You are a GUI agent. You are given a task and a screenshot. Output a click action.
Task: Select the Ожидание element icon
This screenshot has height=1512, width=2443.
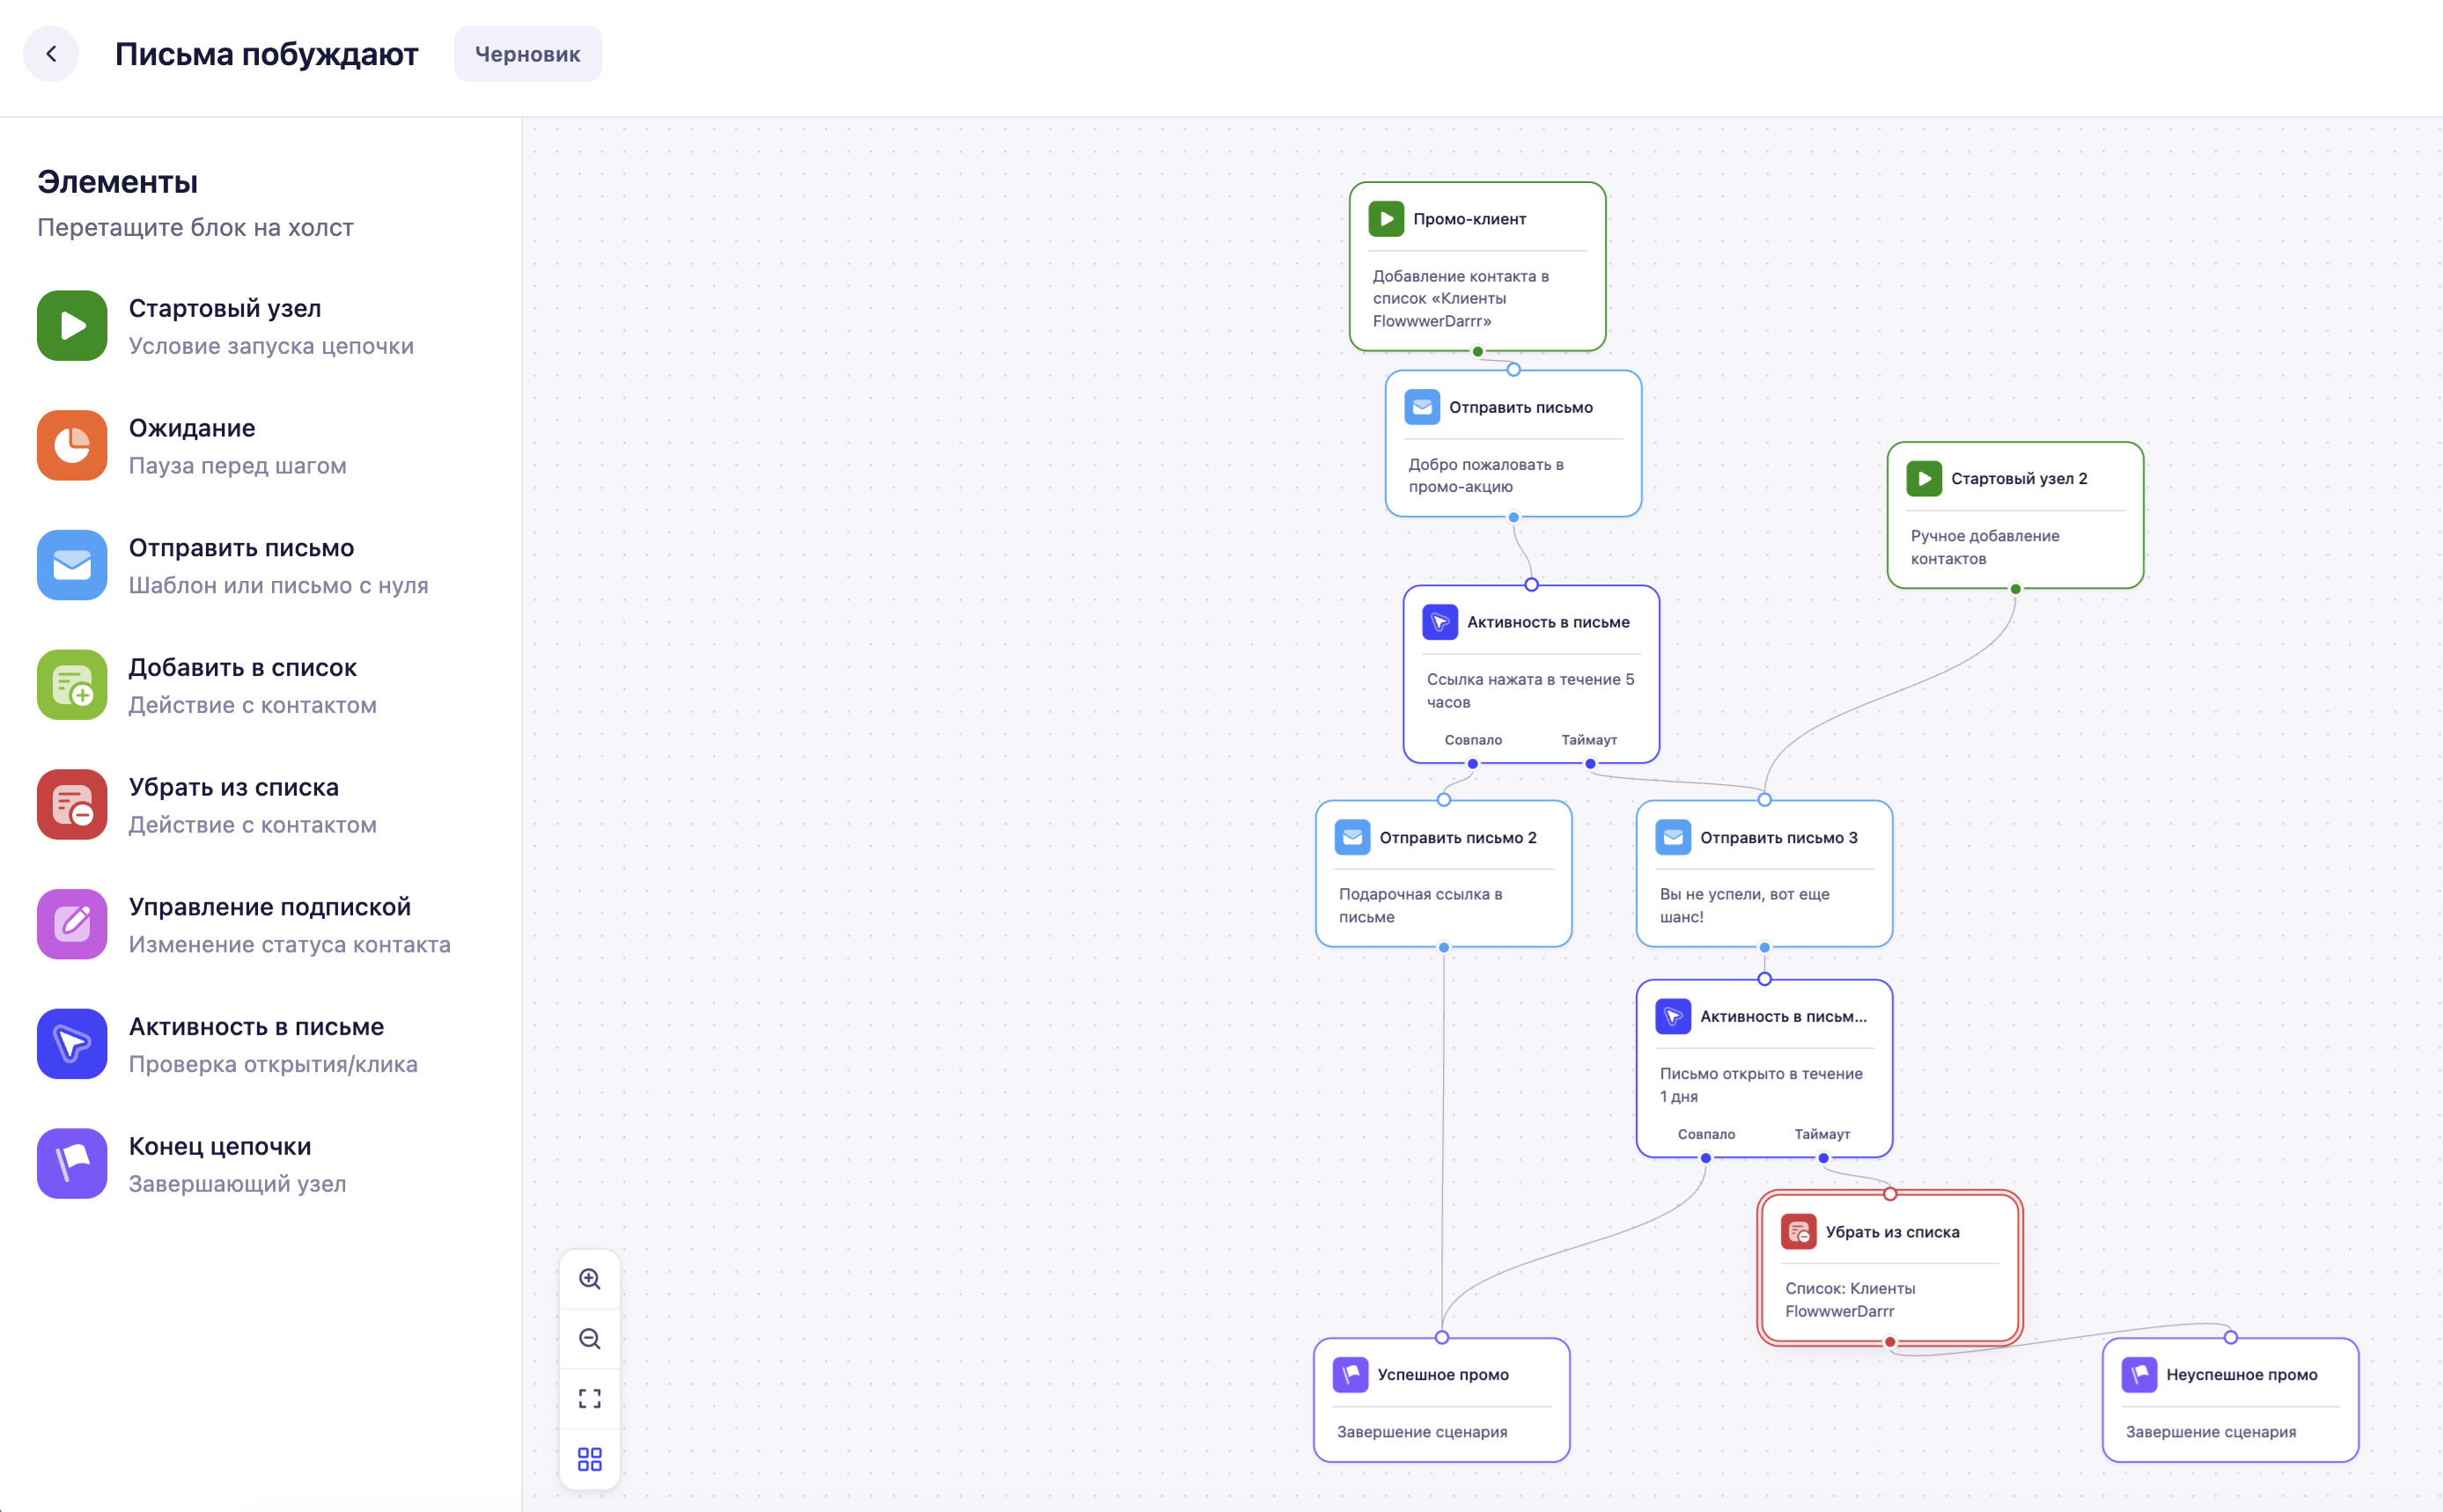[72, 446]
